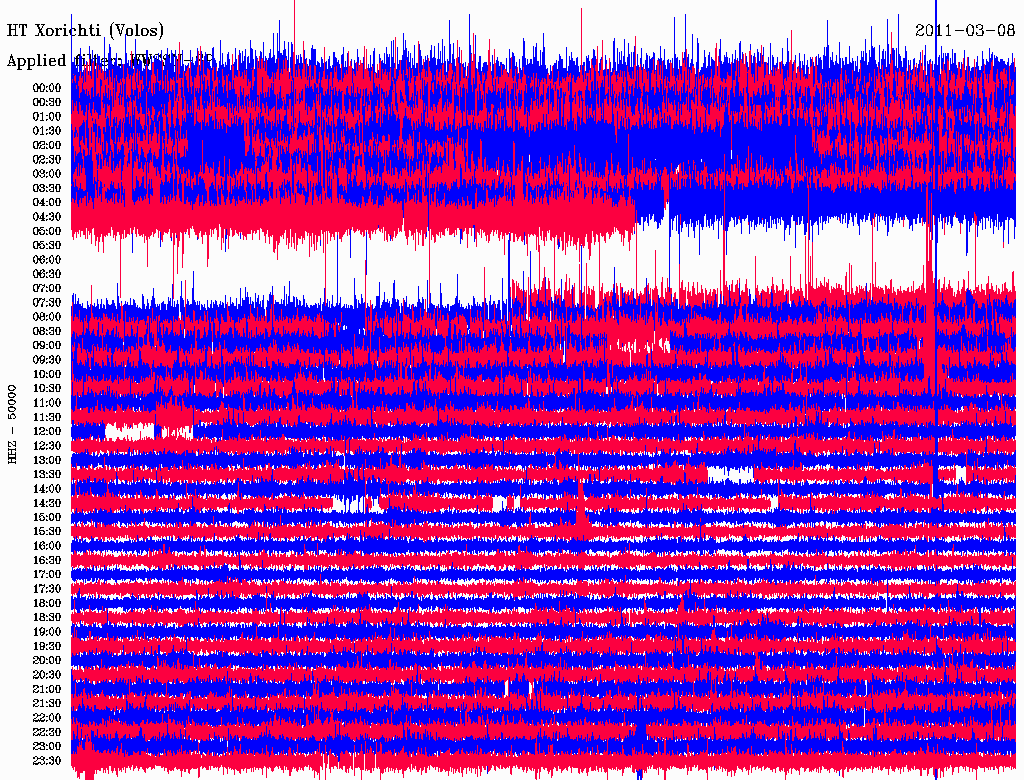Pick the 07:30 time row label
Image resolution: width=1024 pixels, height=780 pixels.
47,302
